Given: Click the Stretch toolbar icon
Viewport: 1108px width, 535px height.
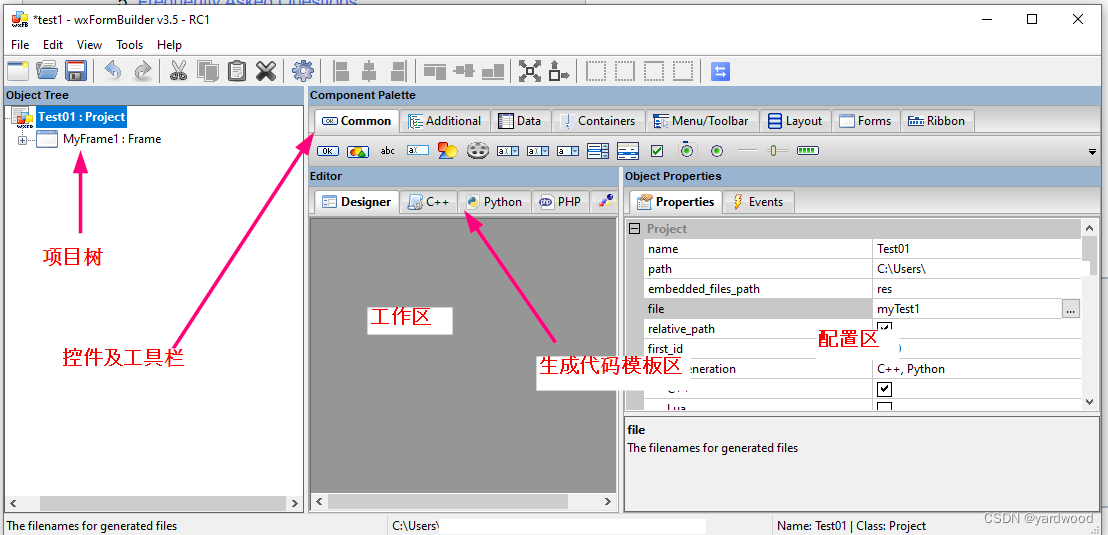Looking at the screenshot, I should coord(558,71).
